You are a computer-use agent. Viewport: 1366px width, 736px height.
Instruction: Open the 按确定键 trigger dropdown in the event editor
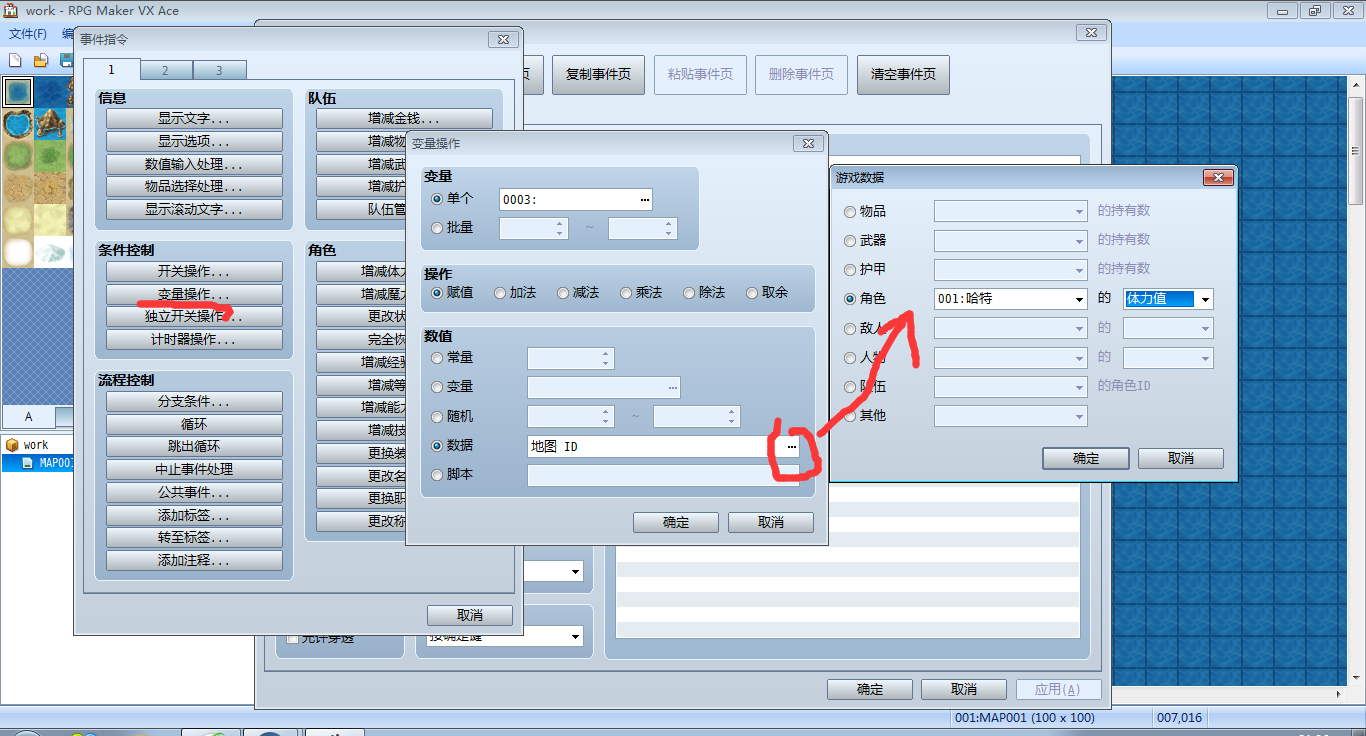576,636
